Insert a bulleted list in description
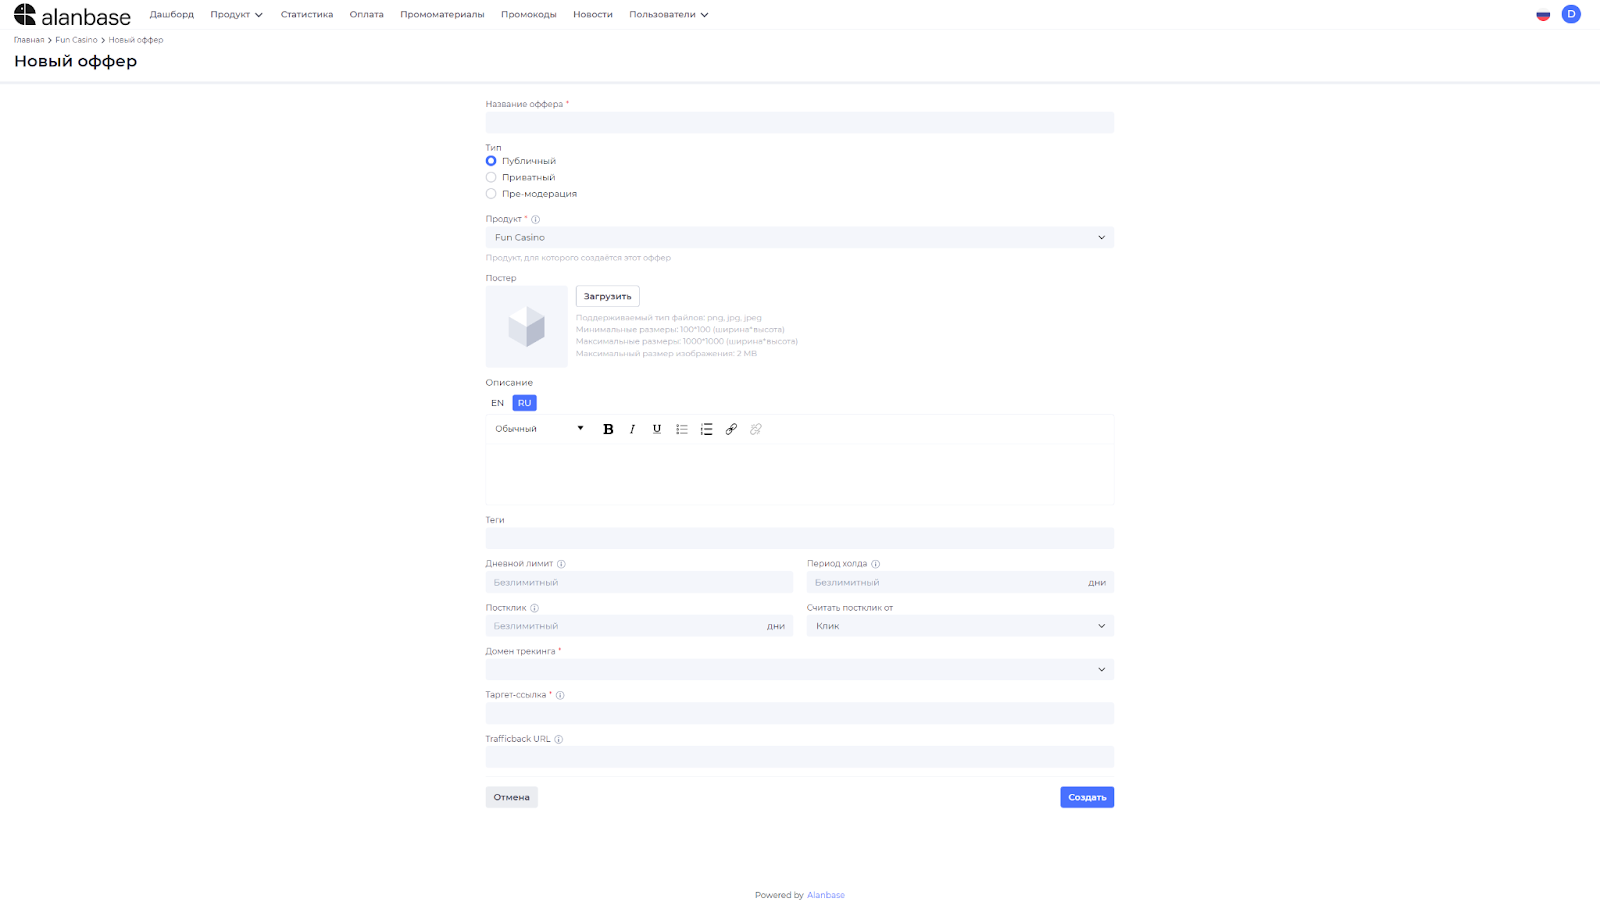1600x902 pixels. coord(682,429)
